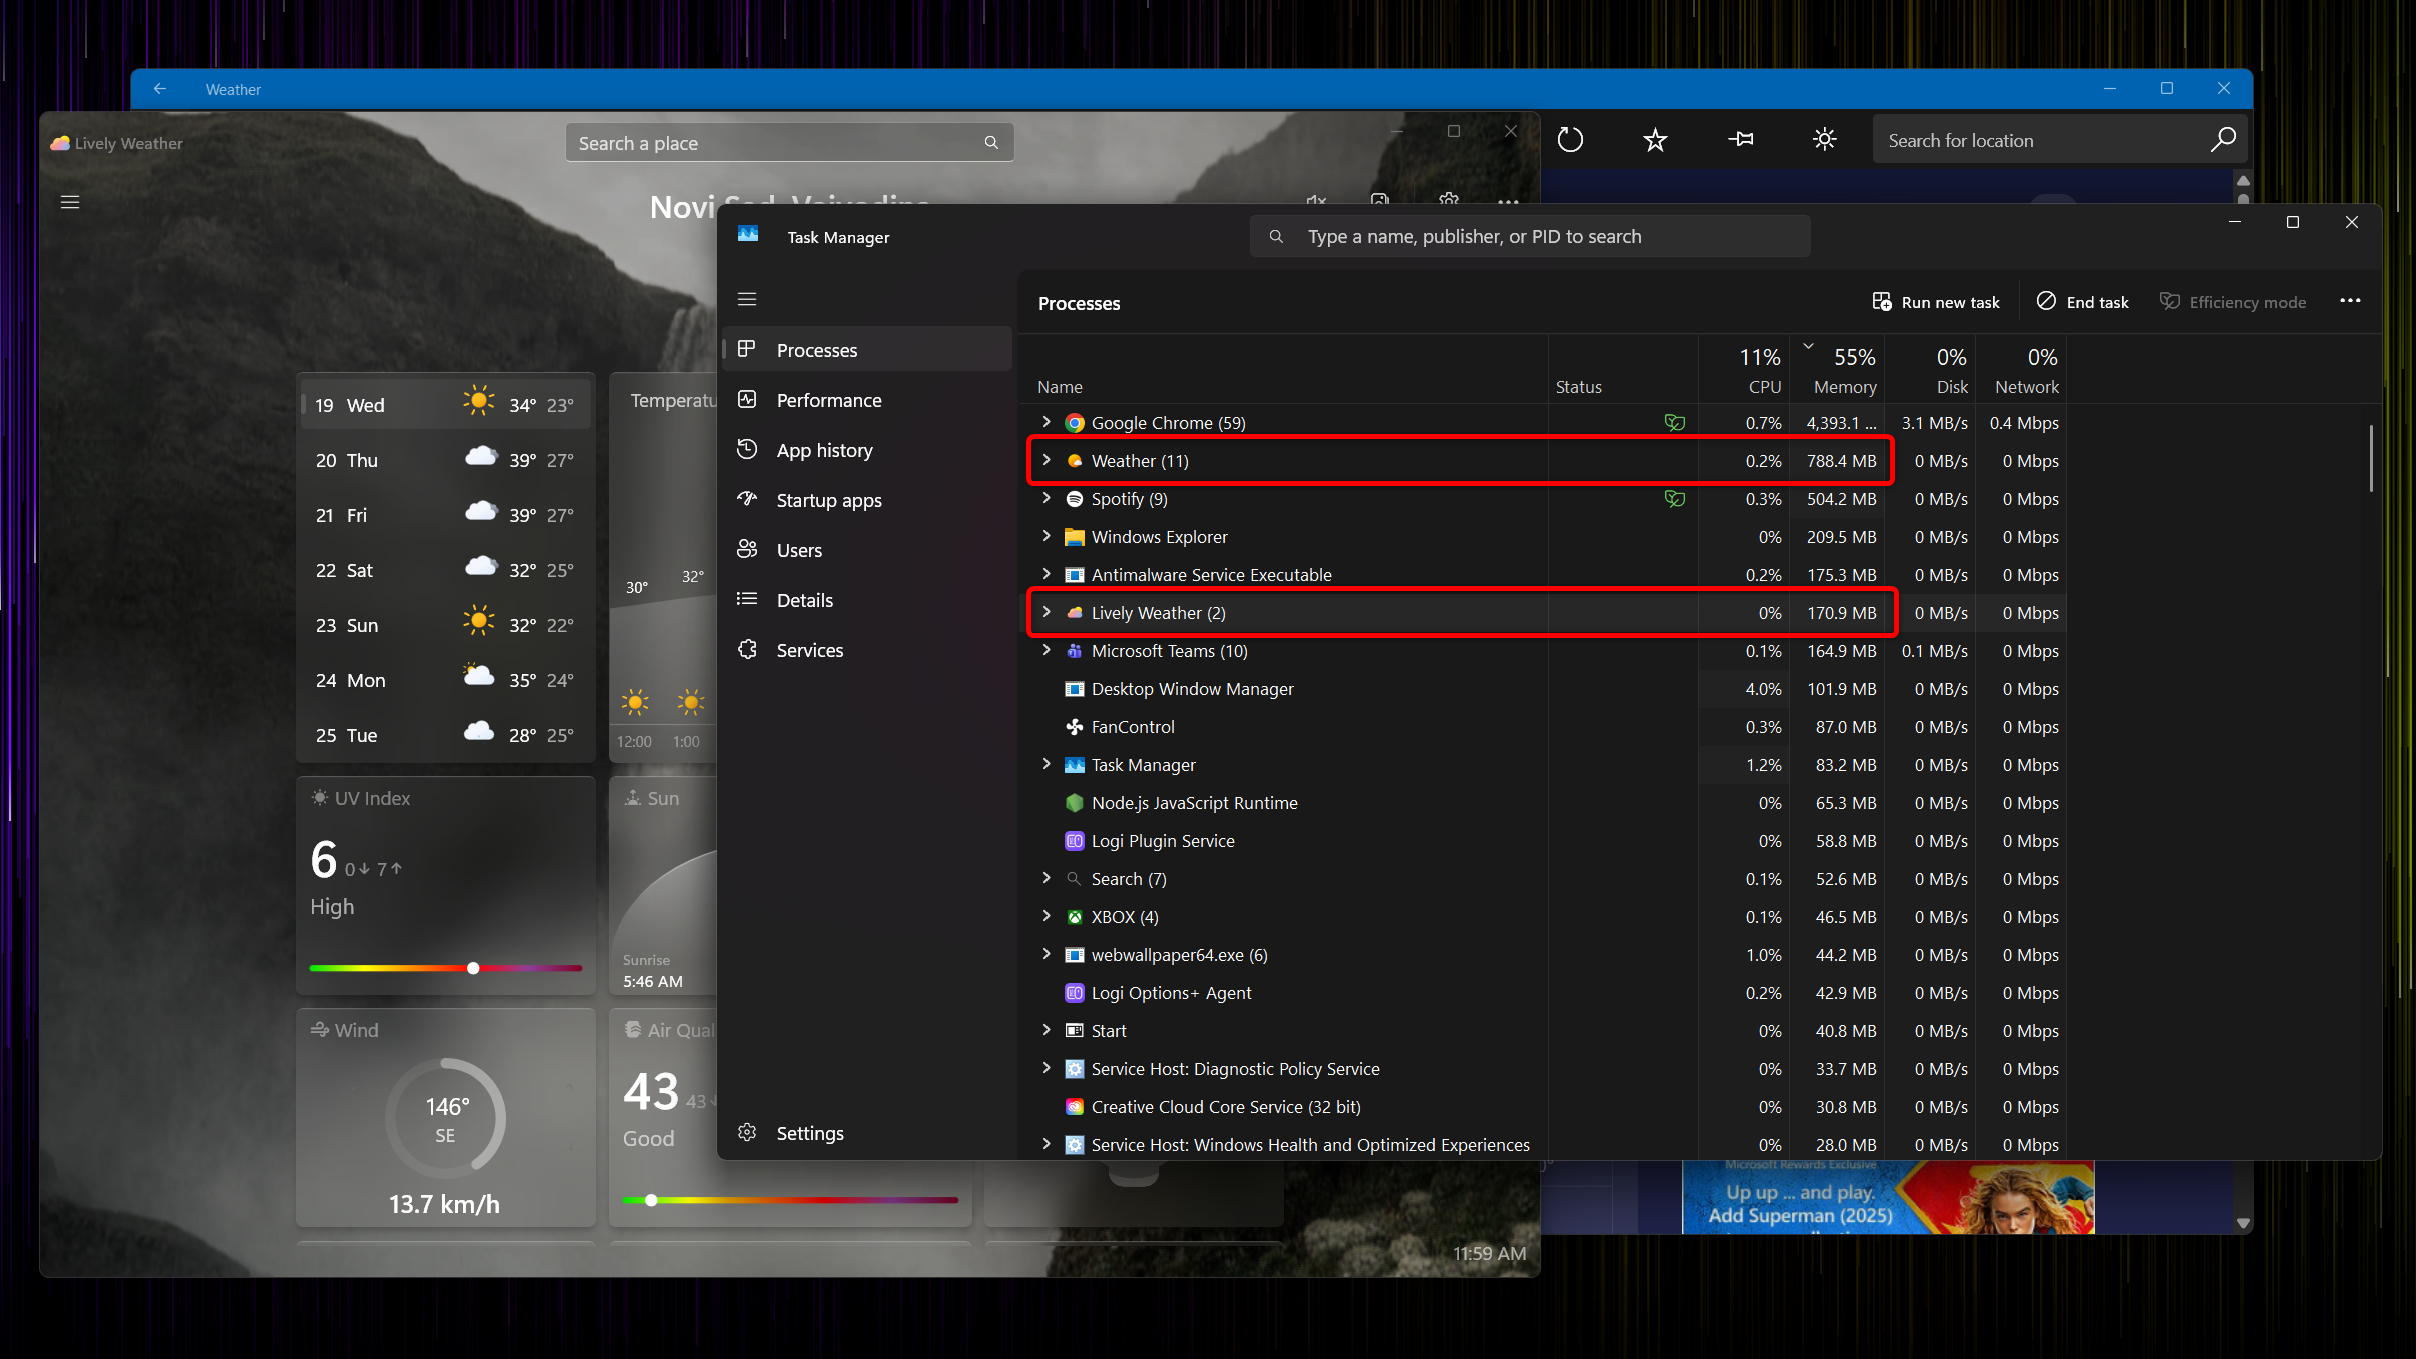The image size is (2416, 1359).
Task: Click the pin icon in the Weather toolbar
Action: click(1740, 140)
